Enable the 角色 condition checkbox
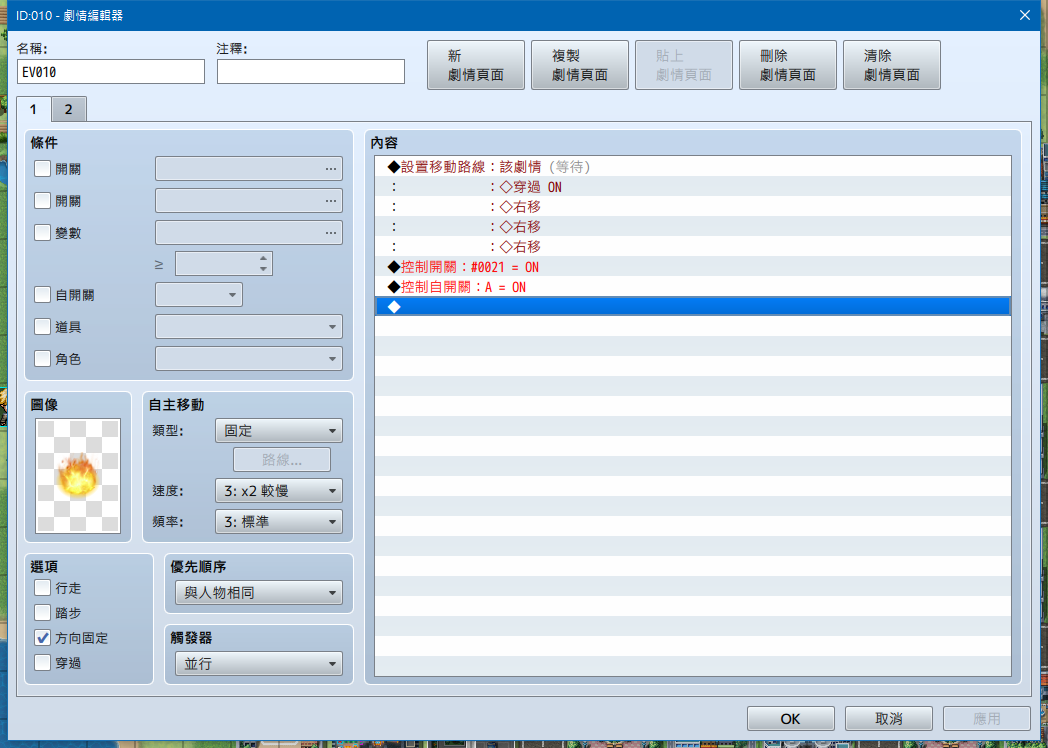This screenshot has width=1048, height=748. [x=42, y=359]
